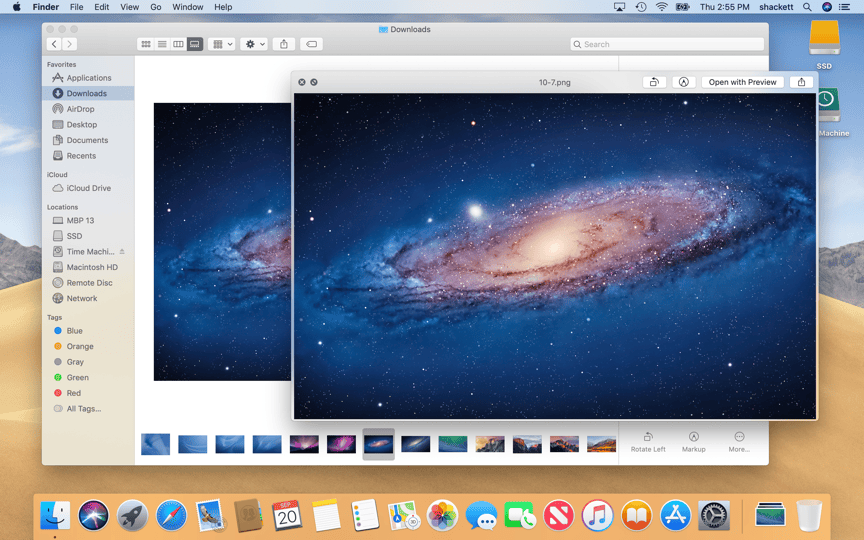Open Spotlight search in menu bar
Viewport: 864px width, 540px height.
[x=807, y=7]
